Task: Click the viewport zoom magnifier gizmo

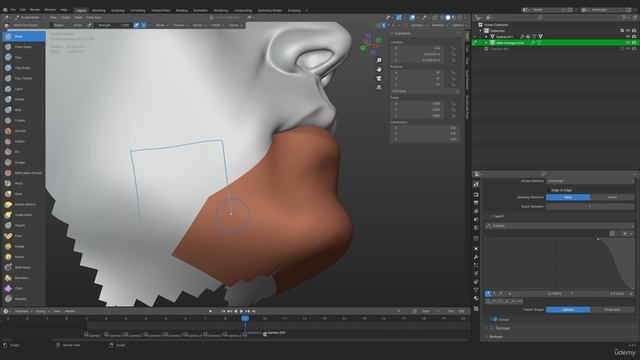Action: tap(379, 60)
